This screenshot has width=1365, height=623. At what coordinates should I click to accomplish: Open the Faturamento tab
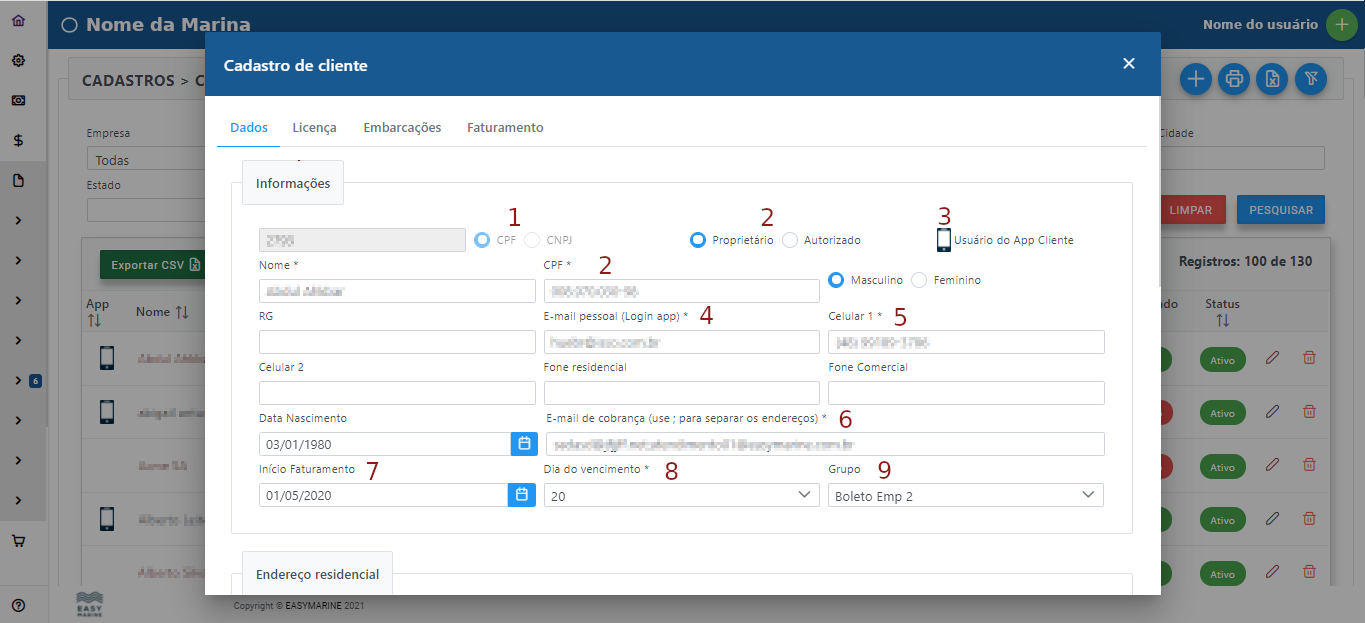coord(505,128)
